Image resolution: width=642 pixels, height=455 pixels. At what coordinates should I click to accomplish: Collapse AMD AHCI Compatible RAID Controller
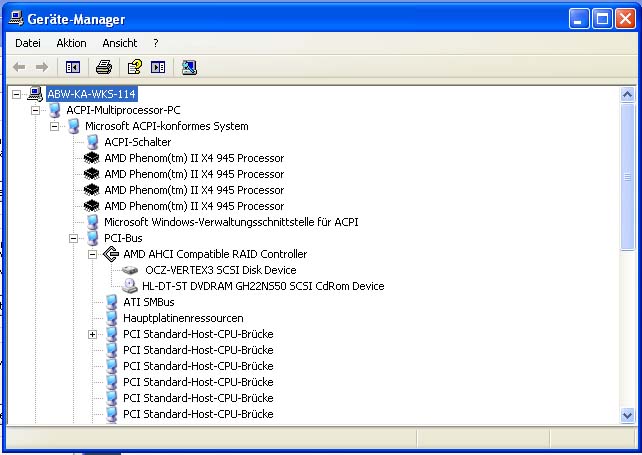(93, 254)
